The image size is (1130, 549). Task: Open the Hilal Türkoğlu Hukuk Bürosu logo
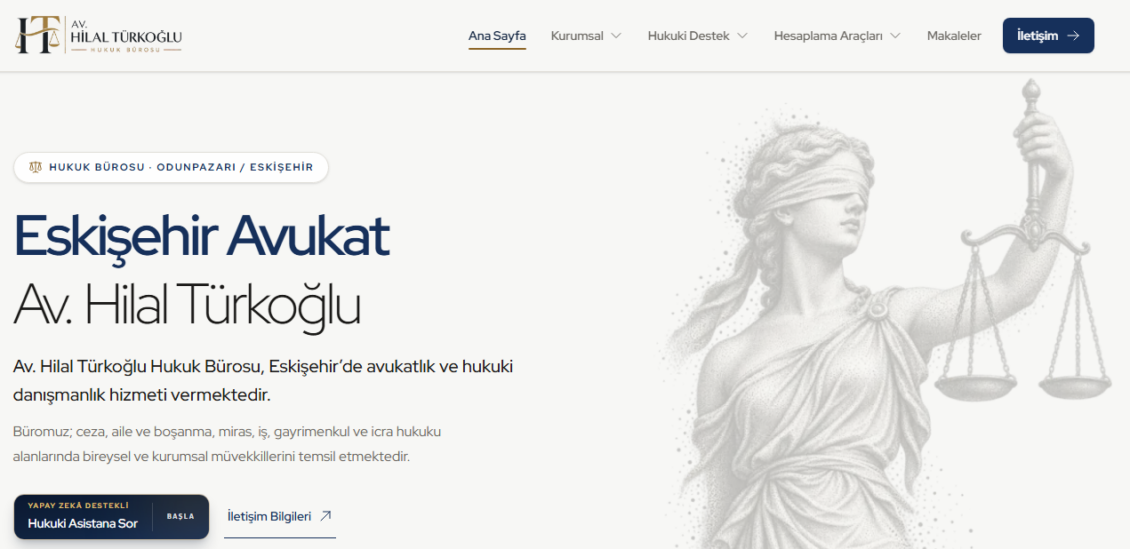99,35
